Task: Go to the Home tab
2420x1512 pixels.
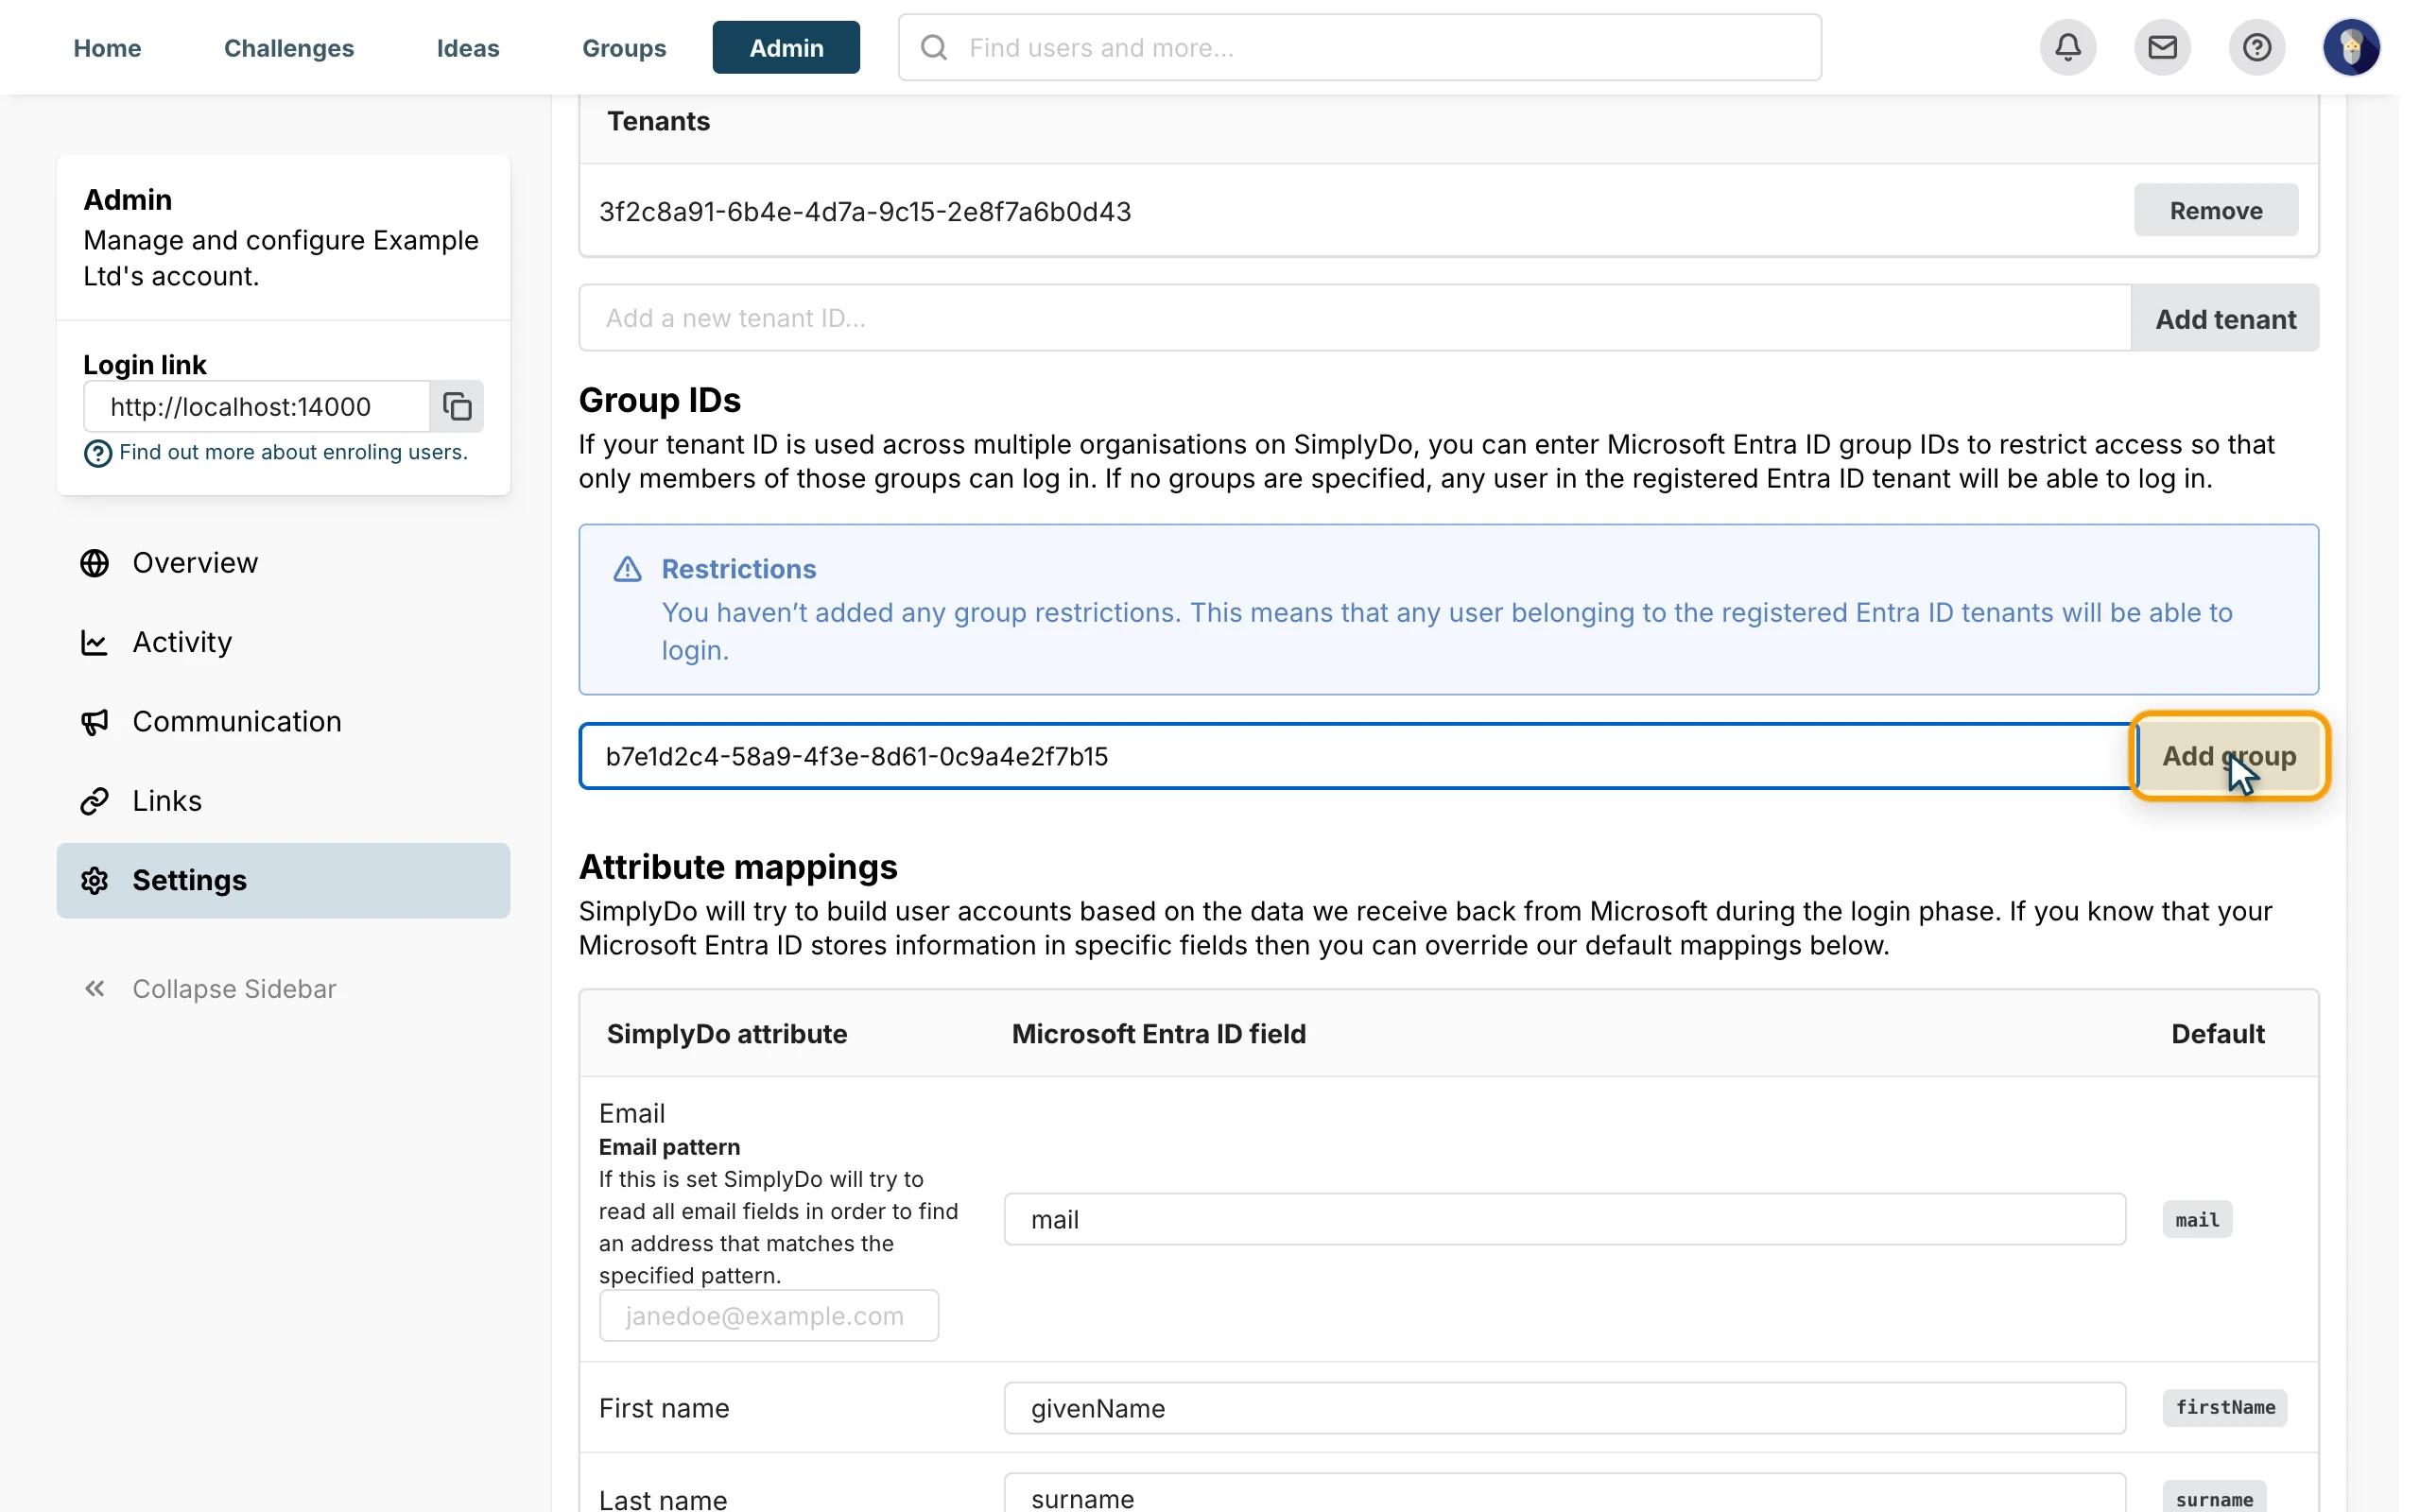Action: (107, 47)
